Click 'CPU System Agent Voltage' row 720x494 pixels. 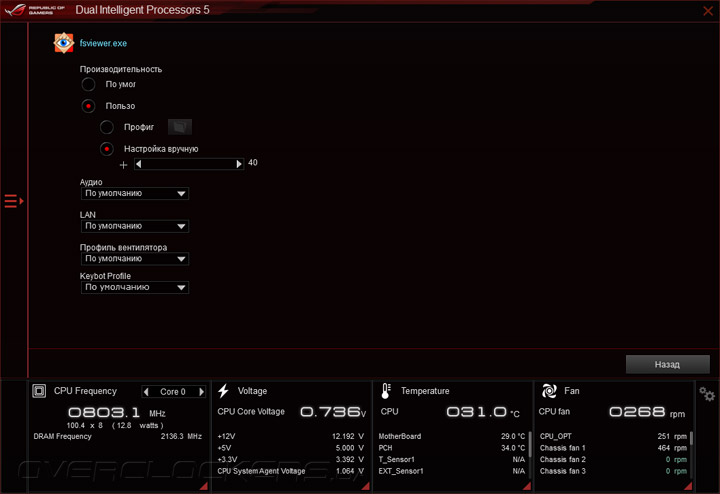291,471
